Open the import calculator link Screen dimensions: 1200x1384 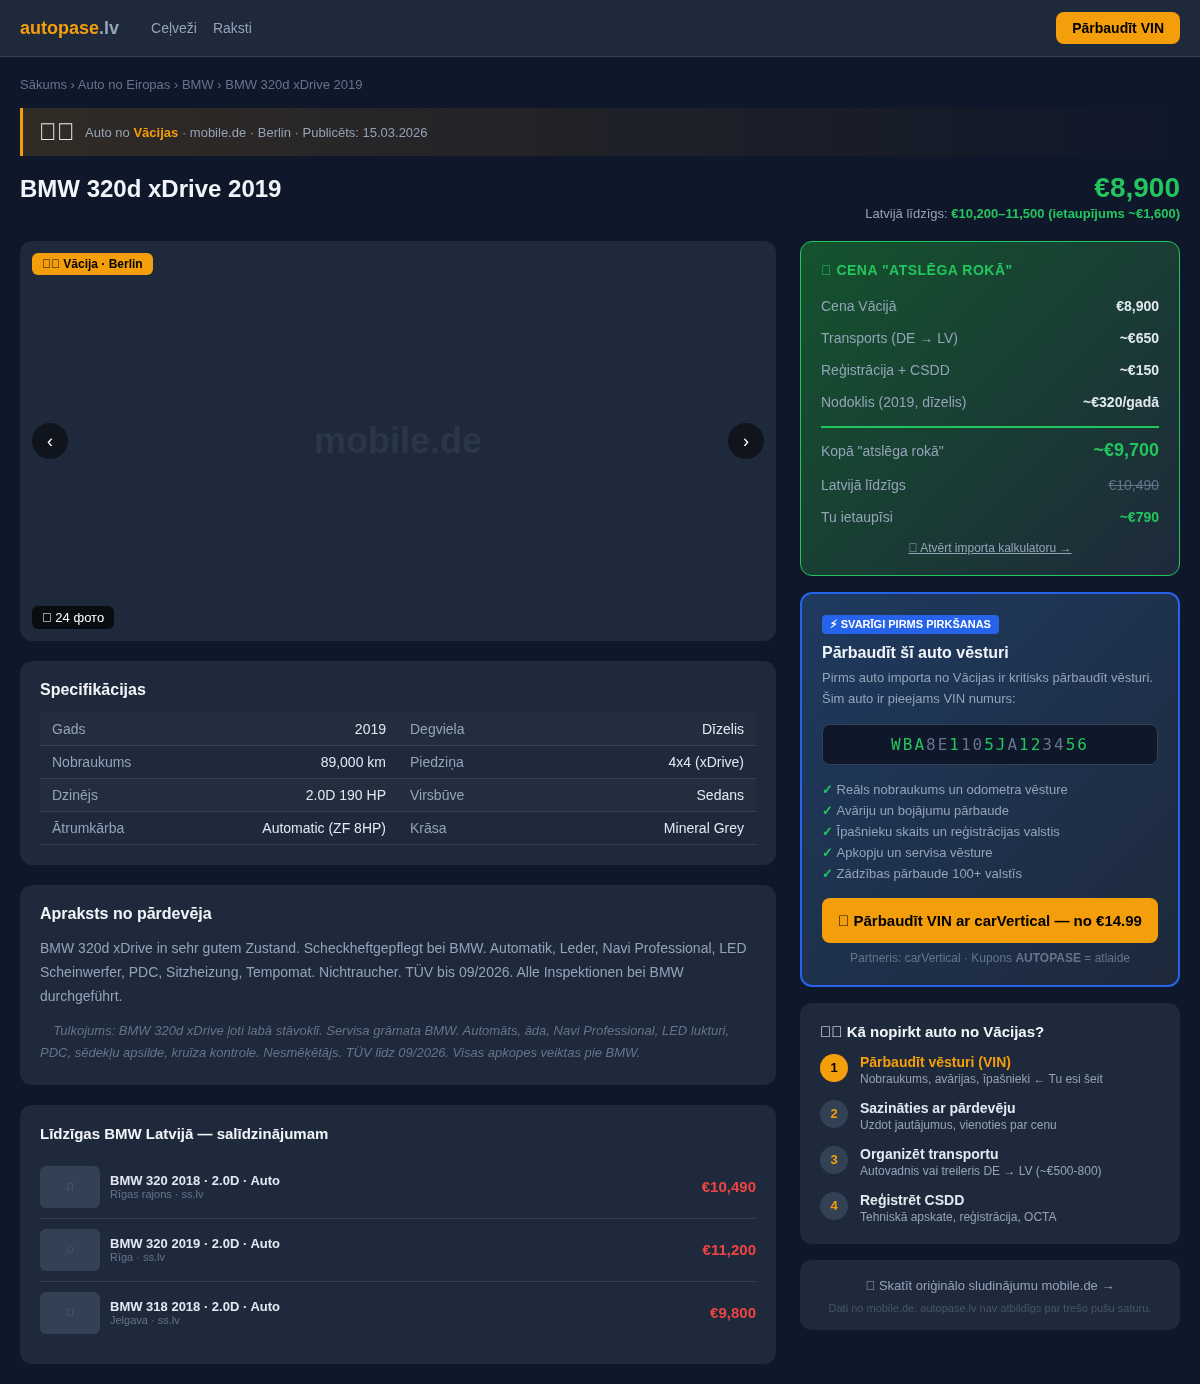[990, 548]
